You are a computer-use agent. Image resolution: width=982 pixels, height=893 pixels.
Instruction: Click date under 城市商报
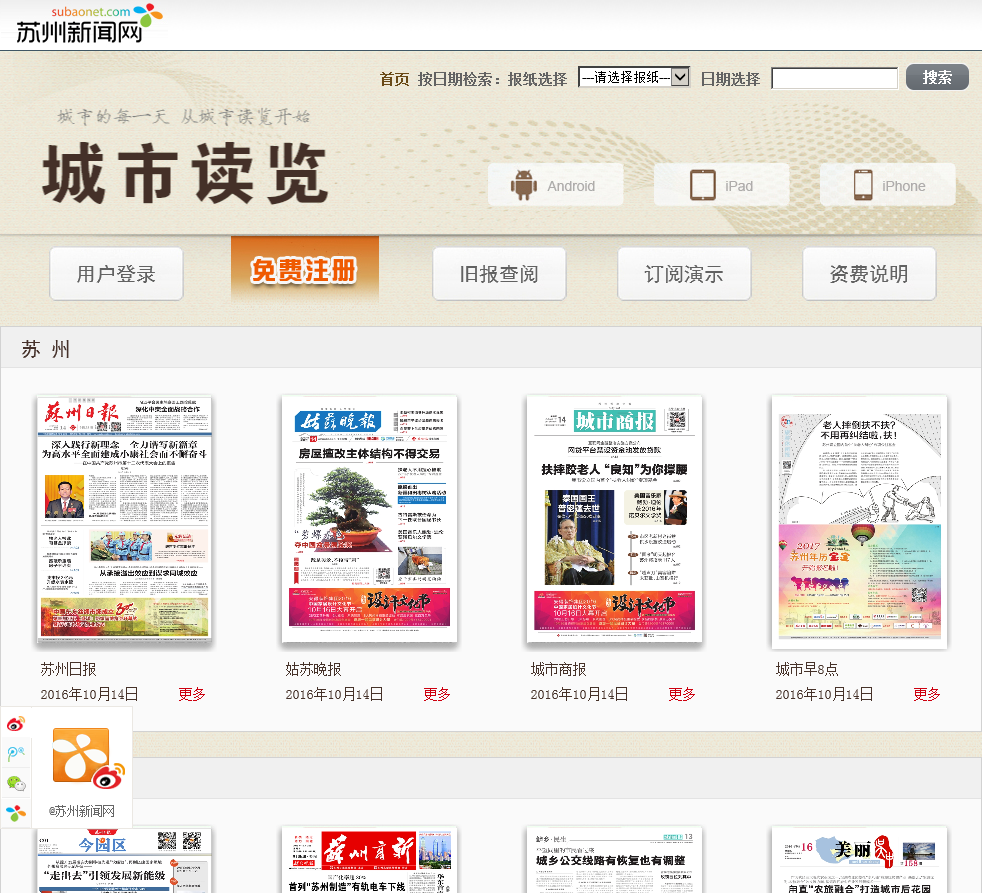[579, 694]
